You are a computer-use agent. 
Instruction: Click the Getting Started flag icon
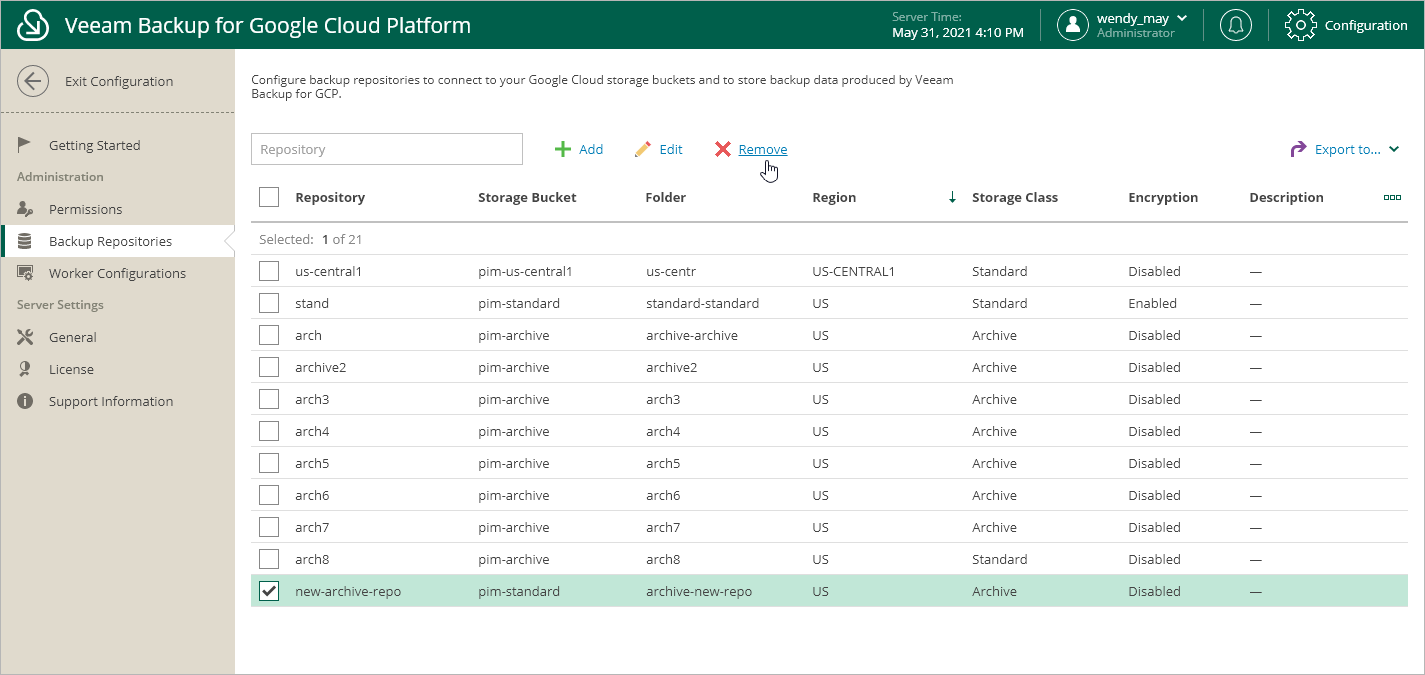tap(25, 145)
